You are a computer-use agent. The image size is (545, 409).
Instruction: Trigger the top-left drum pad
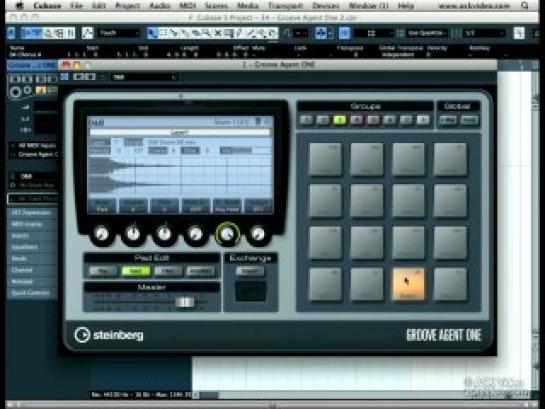pos(325,159)
